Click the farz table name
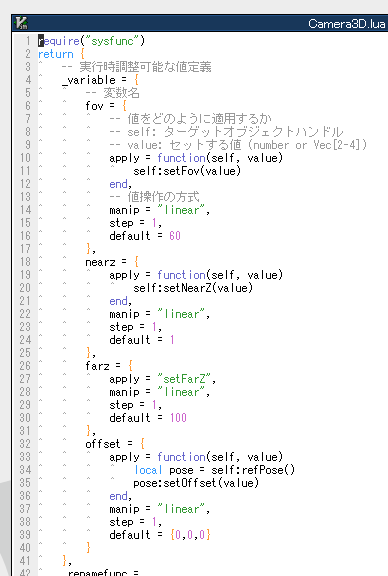Image resolution: width=388 pixels, height=576 pixels. click(x=97, y=366)
